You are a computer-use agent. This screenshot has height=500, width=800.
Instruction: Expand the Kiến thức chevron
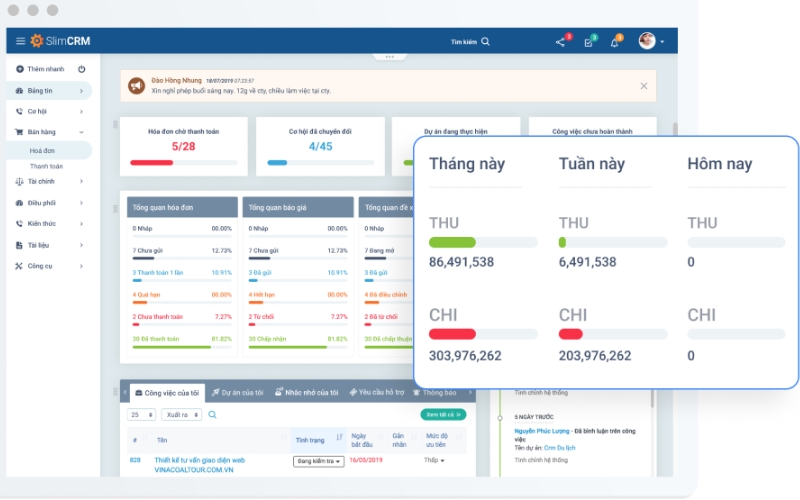pyautogui.click(x=81, y=223)
